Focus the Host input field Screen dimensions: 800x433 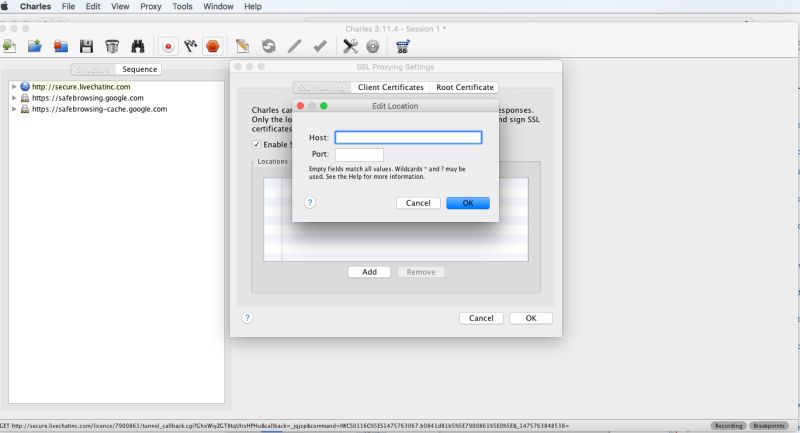click(408, 137)
